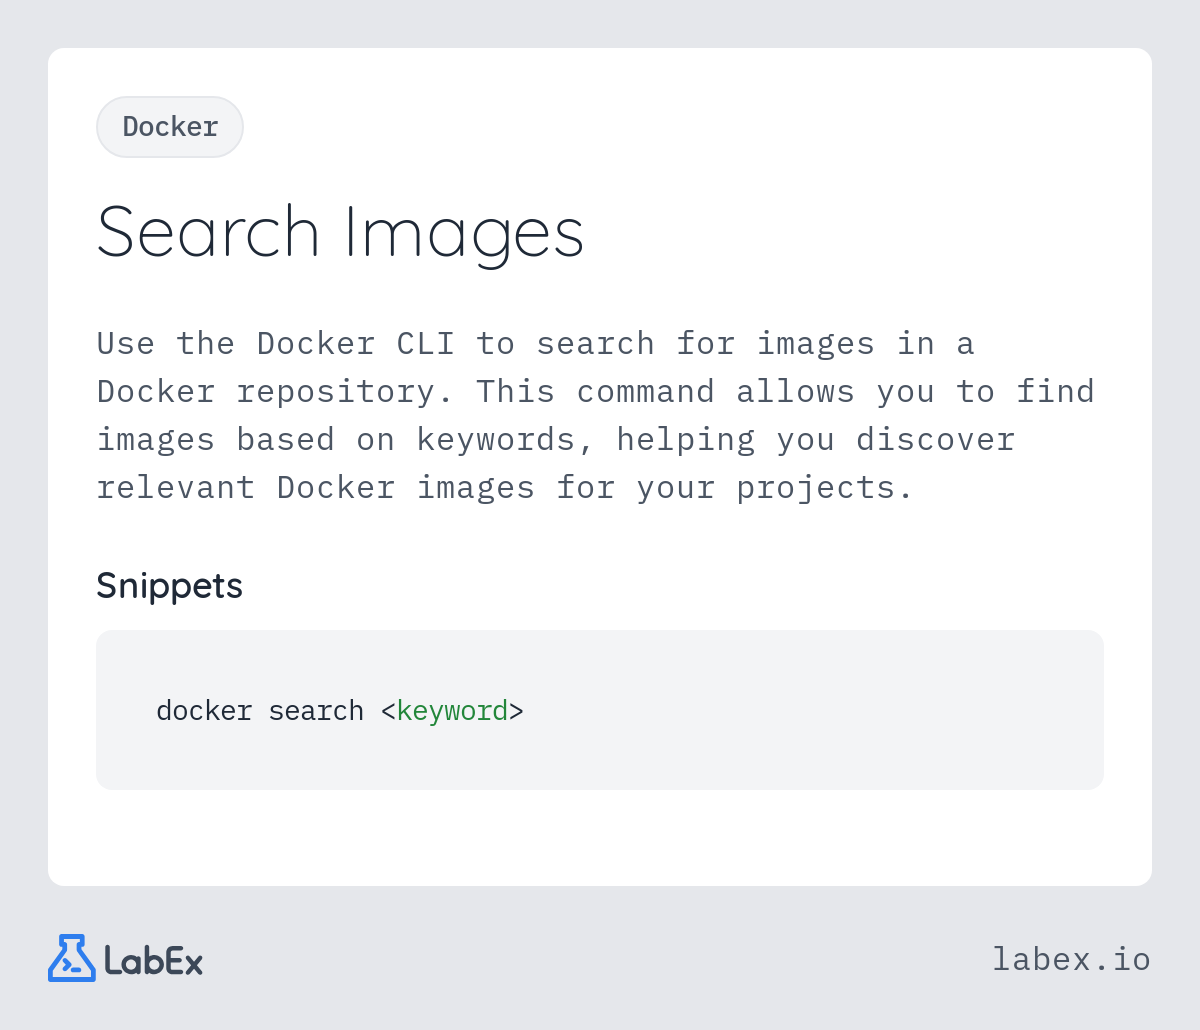Click the word relevant in the description
This screenshot has width=1200, height=1030.
(176, 487)
